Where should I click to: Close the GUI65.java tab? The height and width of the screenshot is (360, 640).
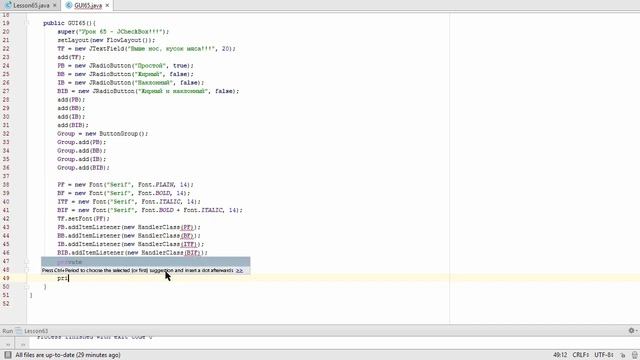click(x=107, y=5)
